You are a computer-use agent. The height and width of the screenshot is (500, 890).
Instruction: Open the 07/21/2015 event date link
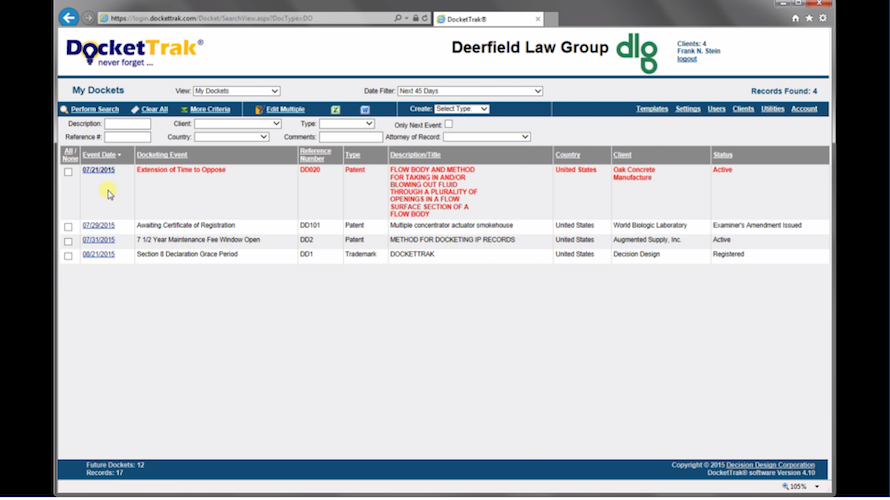pyautogui.click(x=99, y=170)
